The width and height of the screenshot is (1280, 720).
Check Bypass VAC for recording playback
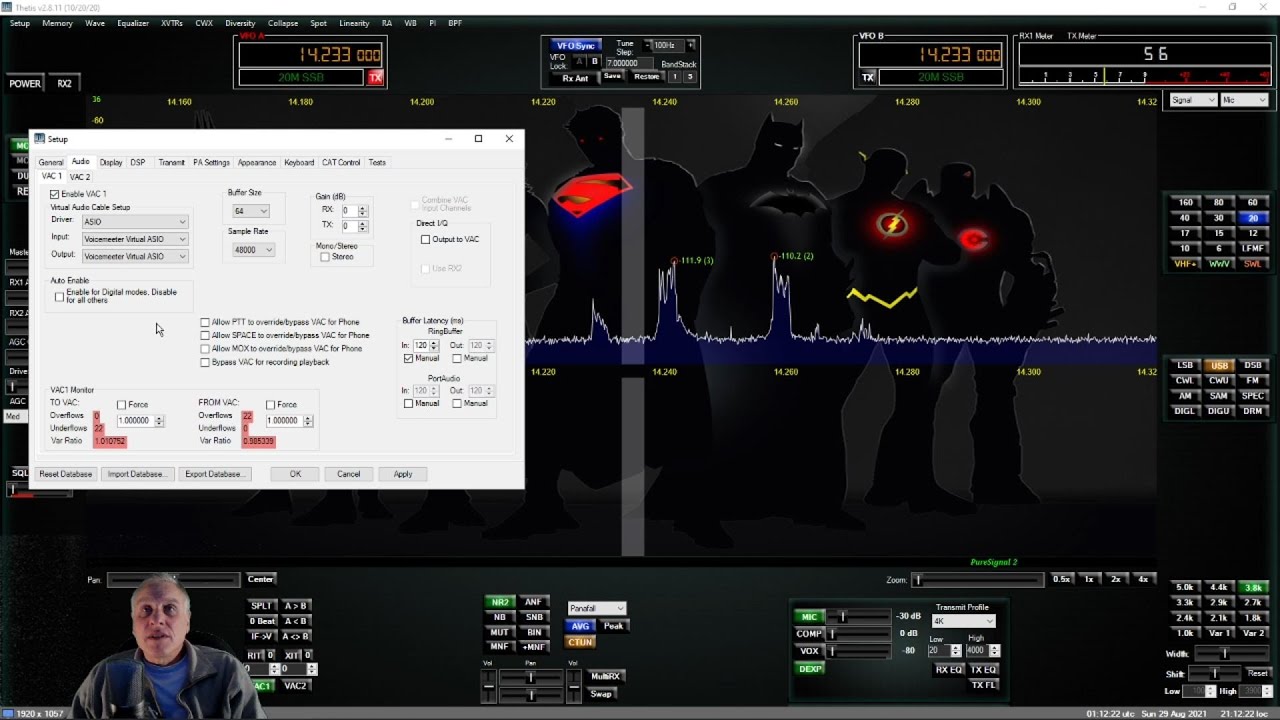coord(205,362)
